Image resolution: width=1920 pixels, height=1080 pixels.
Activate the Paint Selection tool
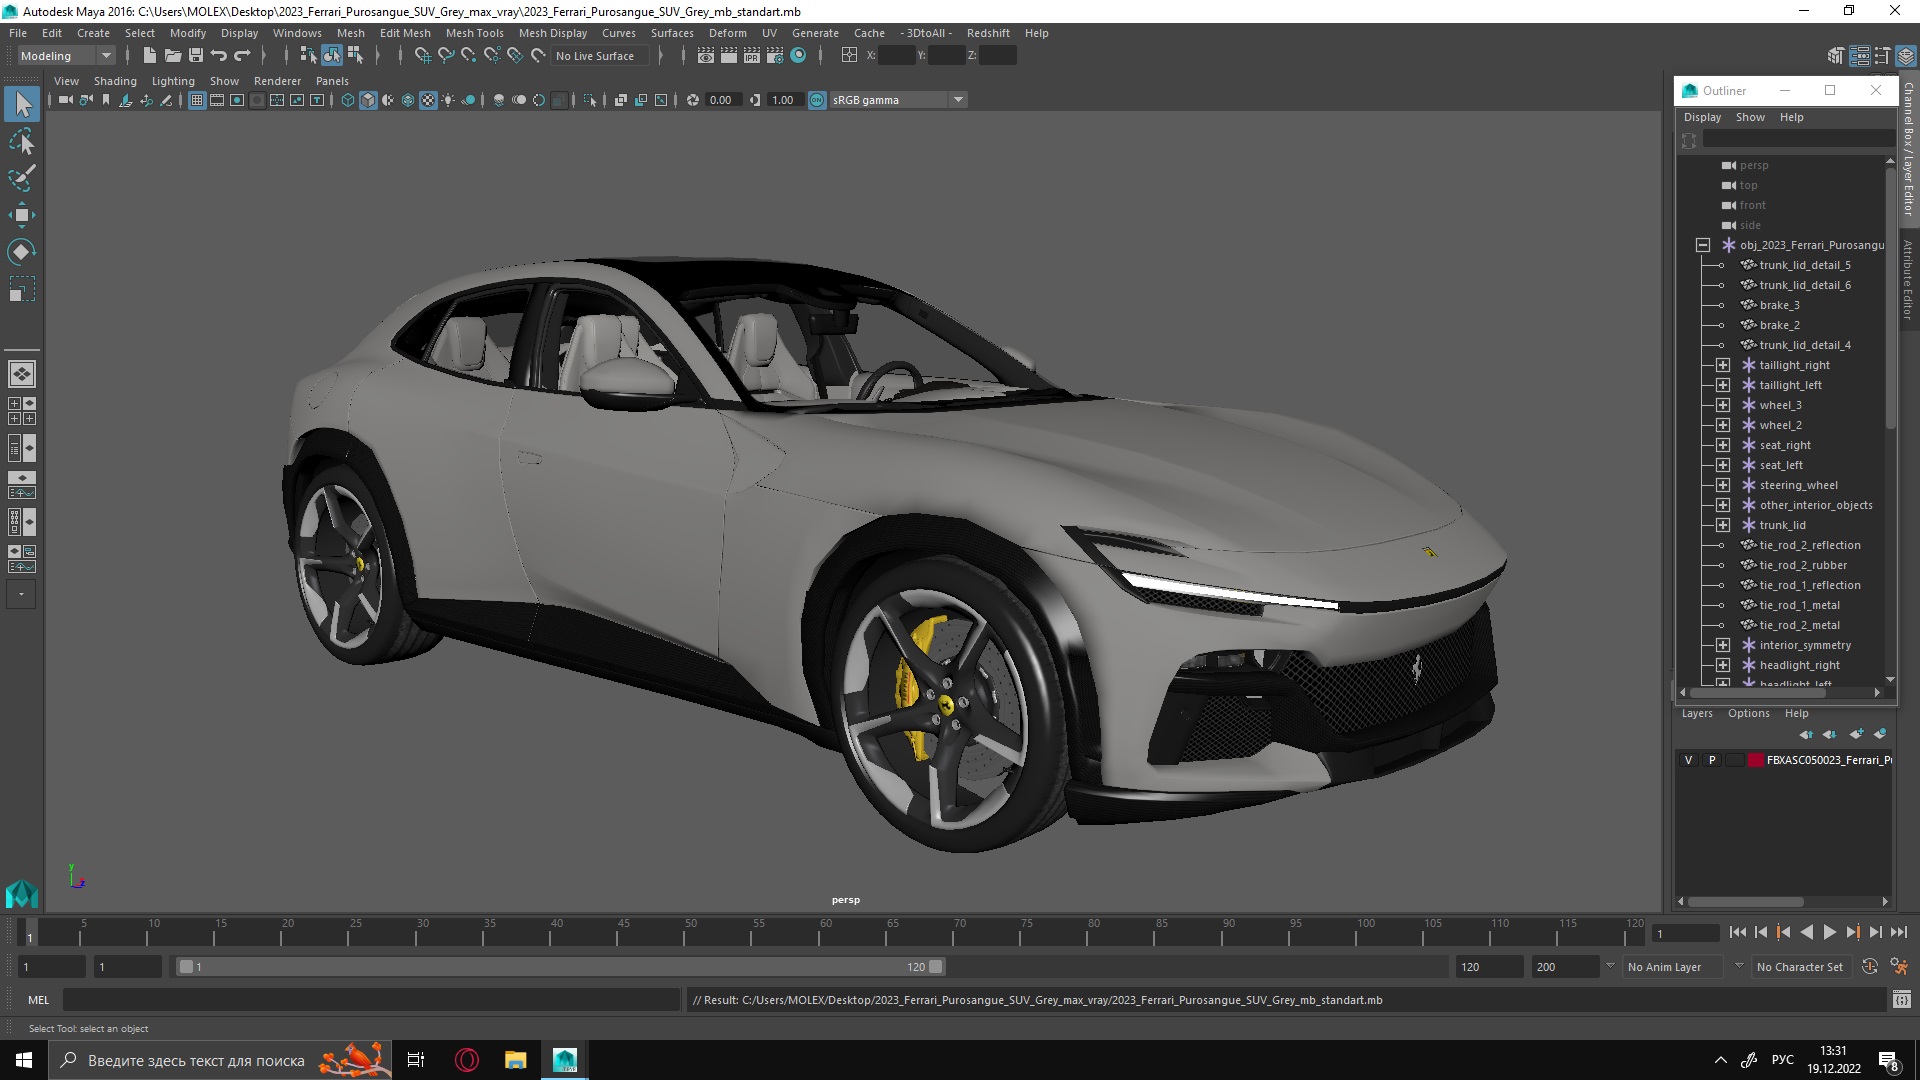coord(22,178)
